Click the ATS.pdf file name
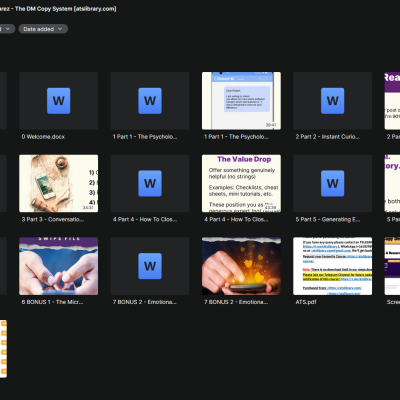Image resolution: width=400 pixels, height=400 pixels. [x=306, y=302]
